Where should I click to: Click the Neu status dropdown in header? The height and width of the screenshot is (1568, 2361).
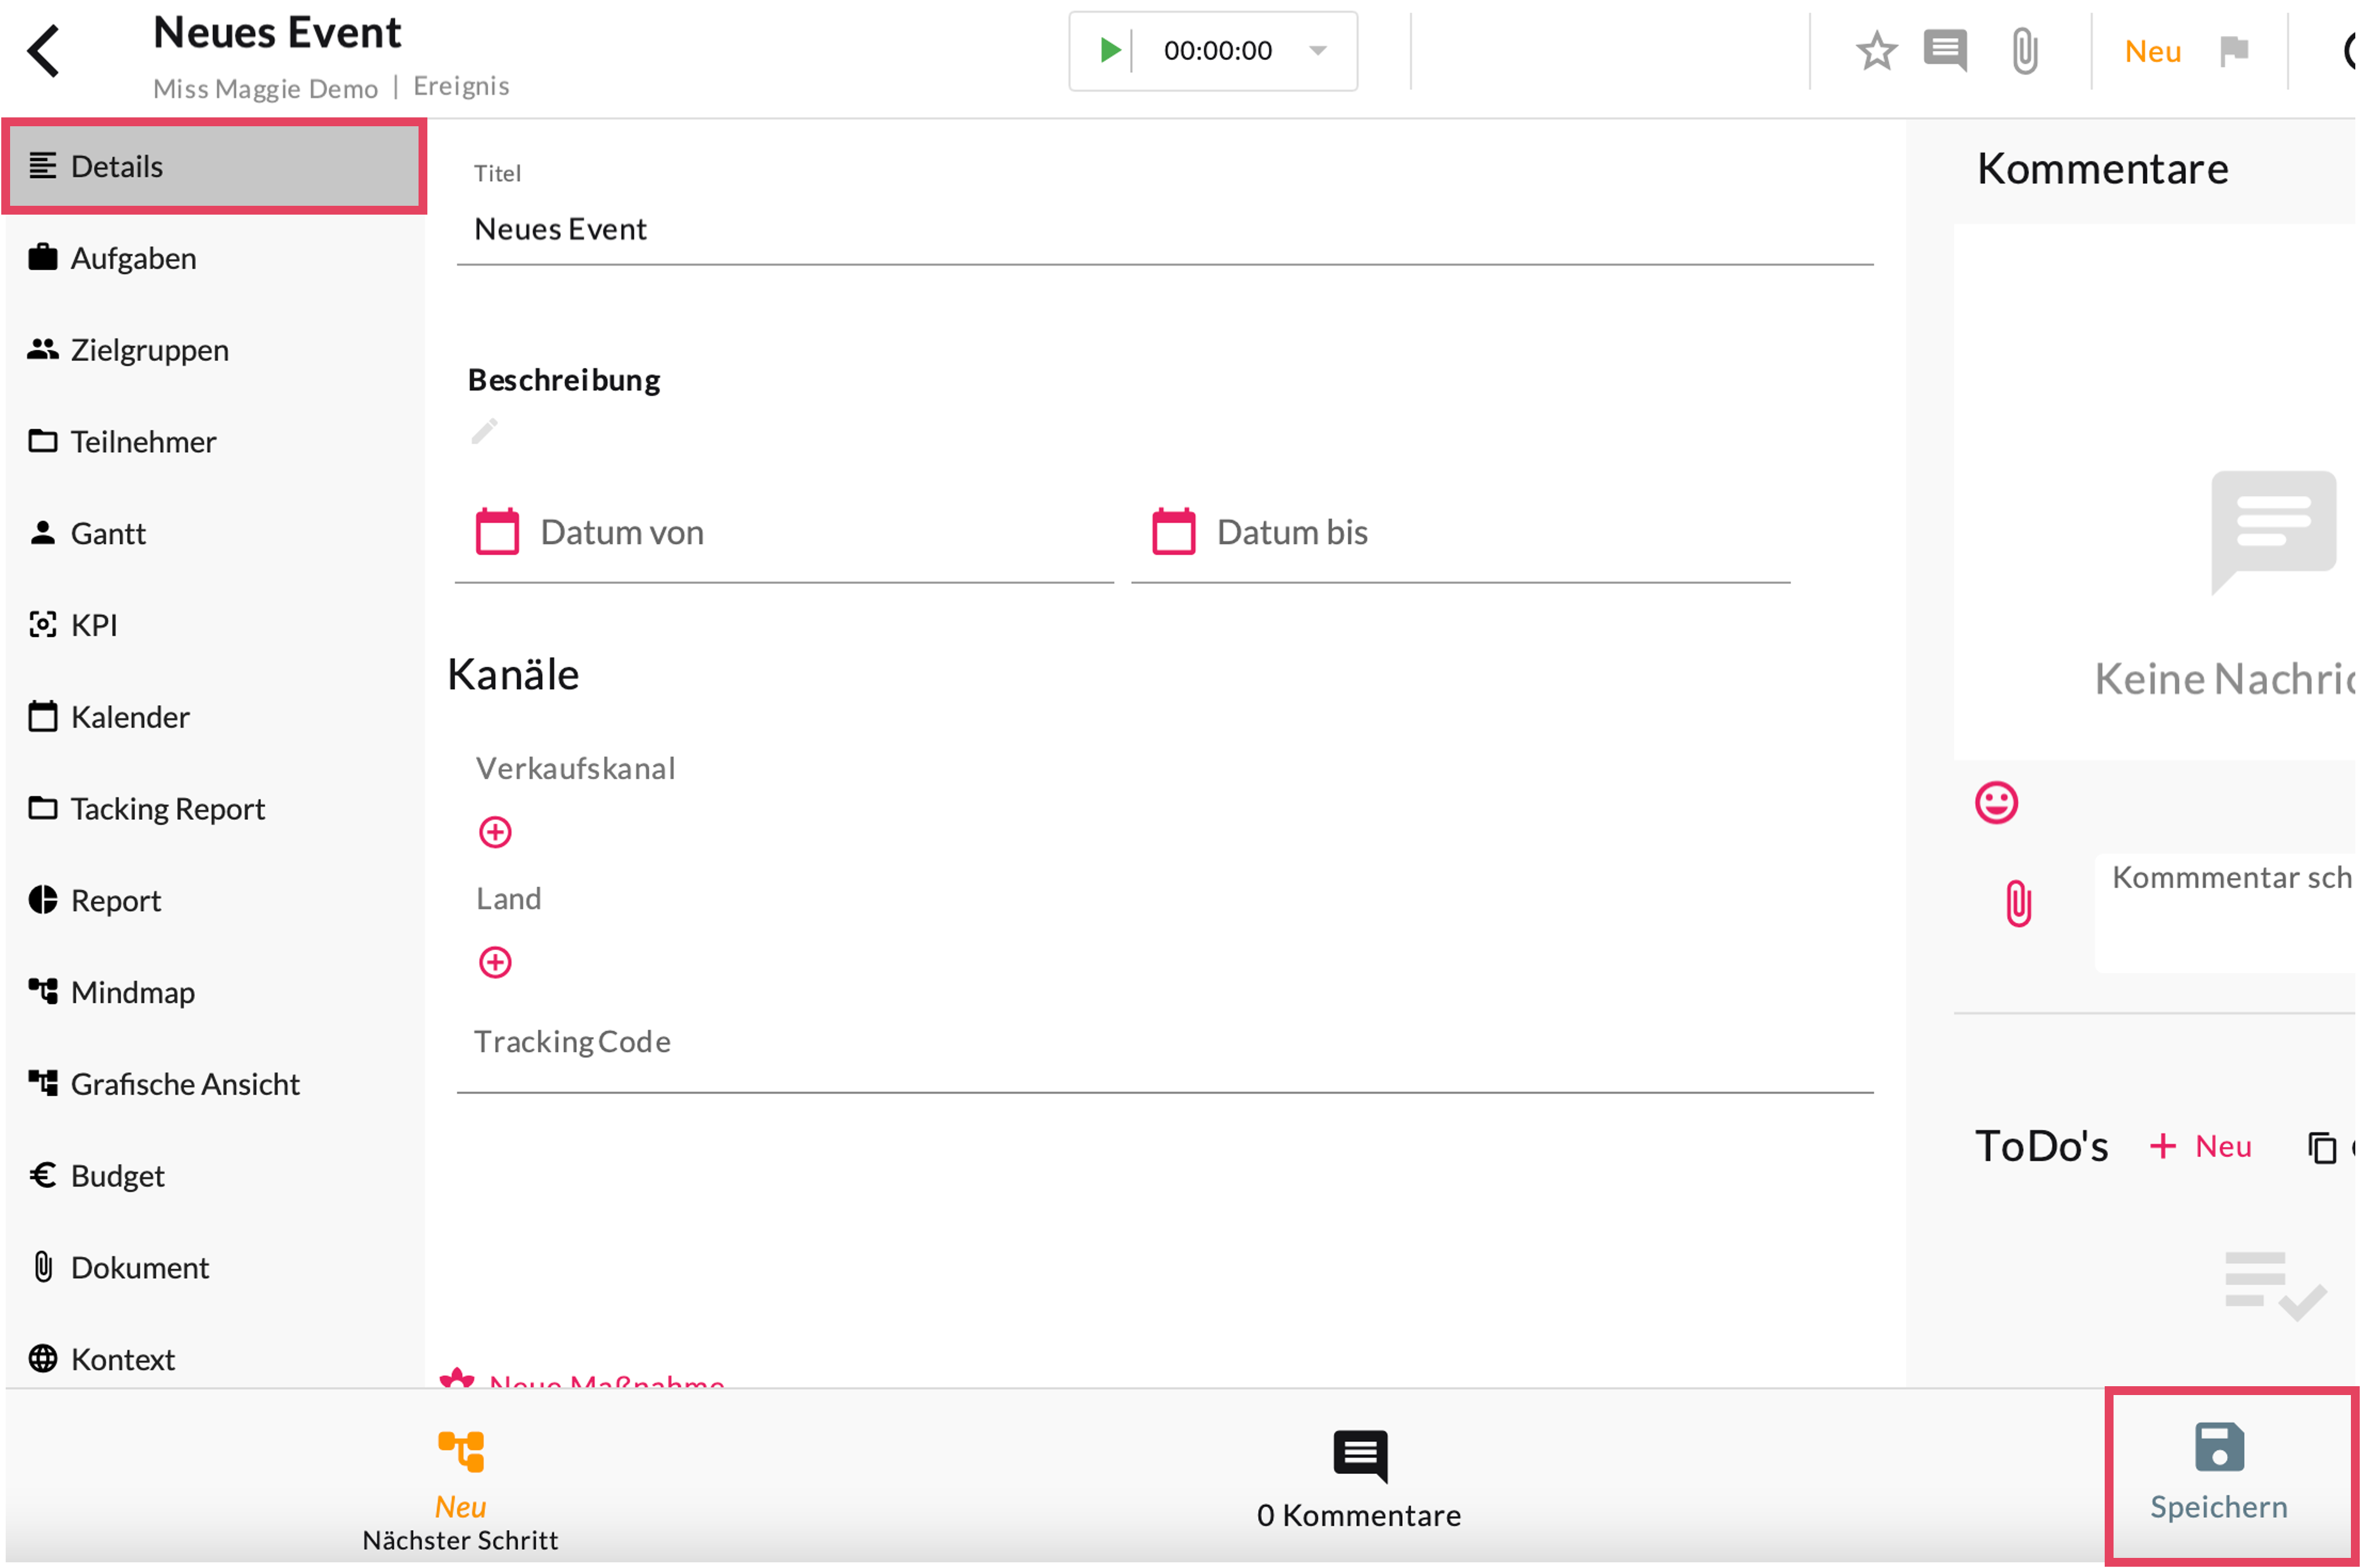(x=2152, y=51)
